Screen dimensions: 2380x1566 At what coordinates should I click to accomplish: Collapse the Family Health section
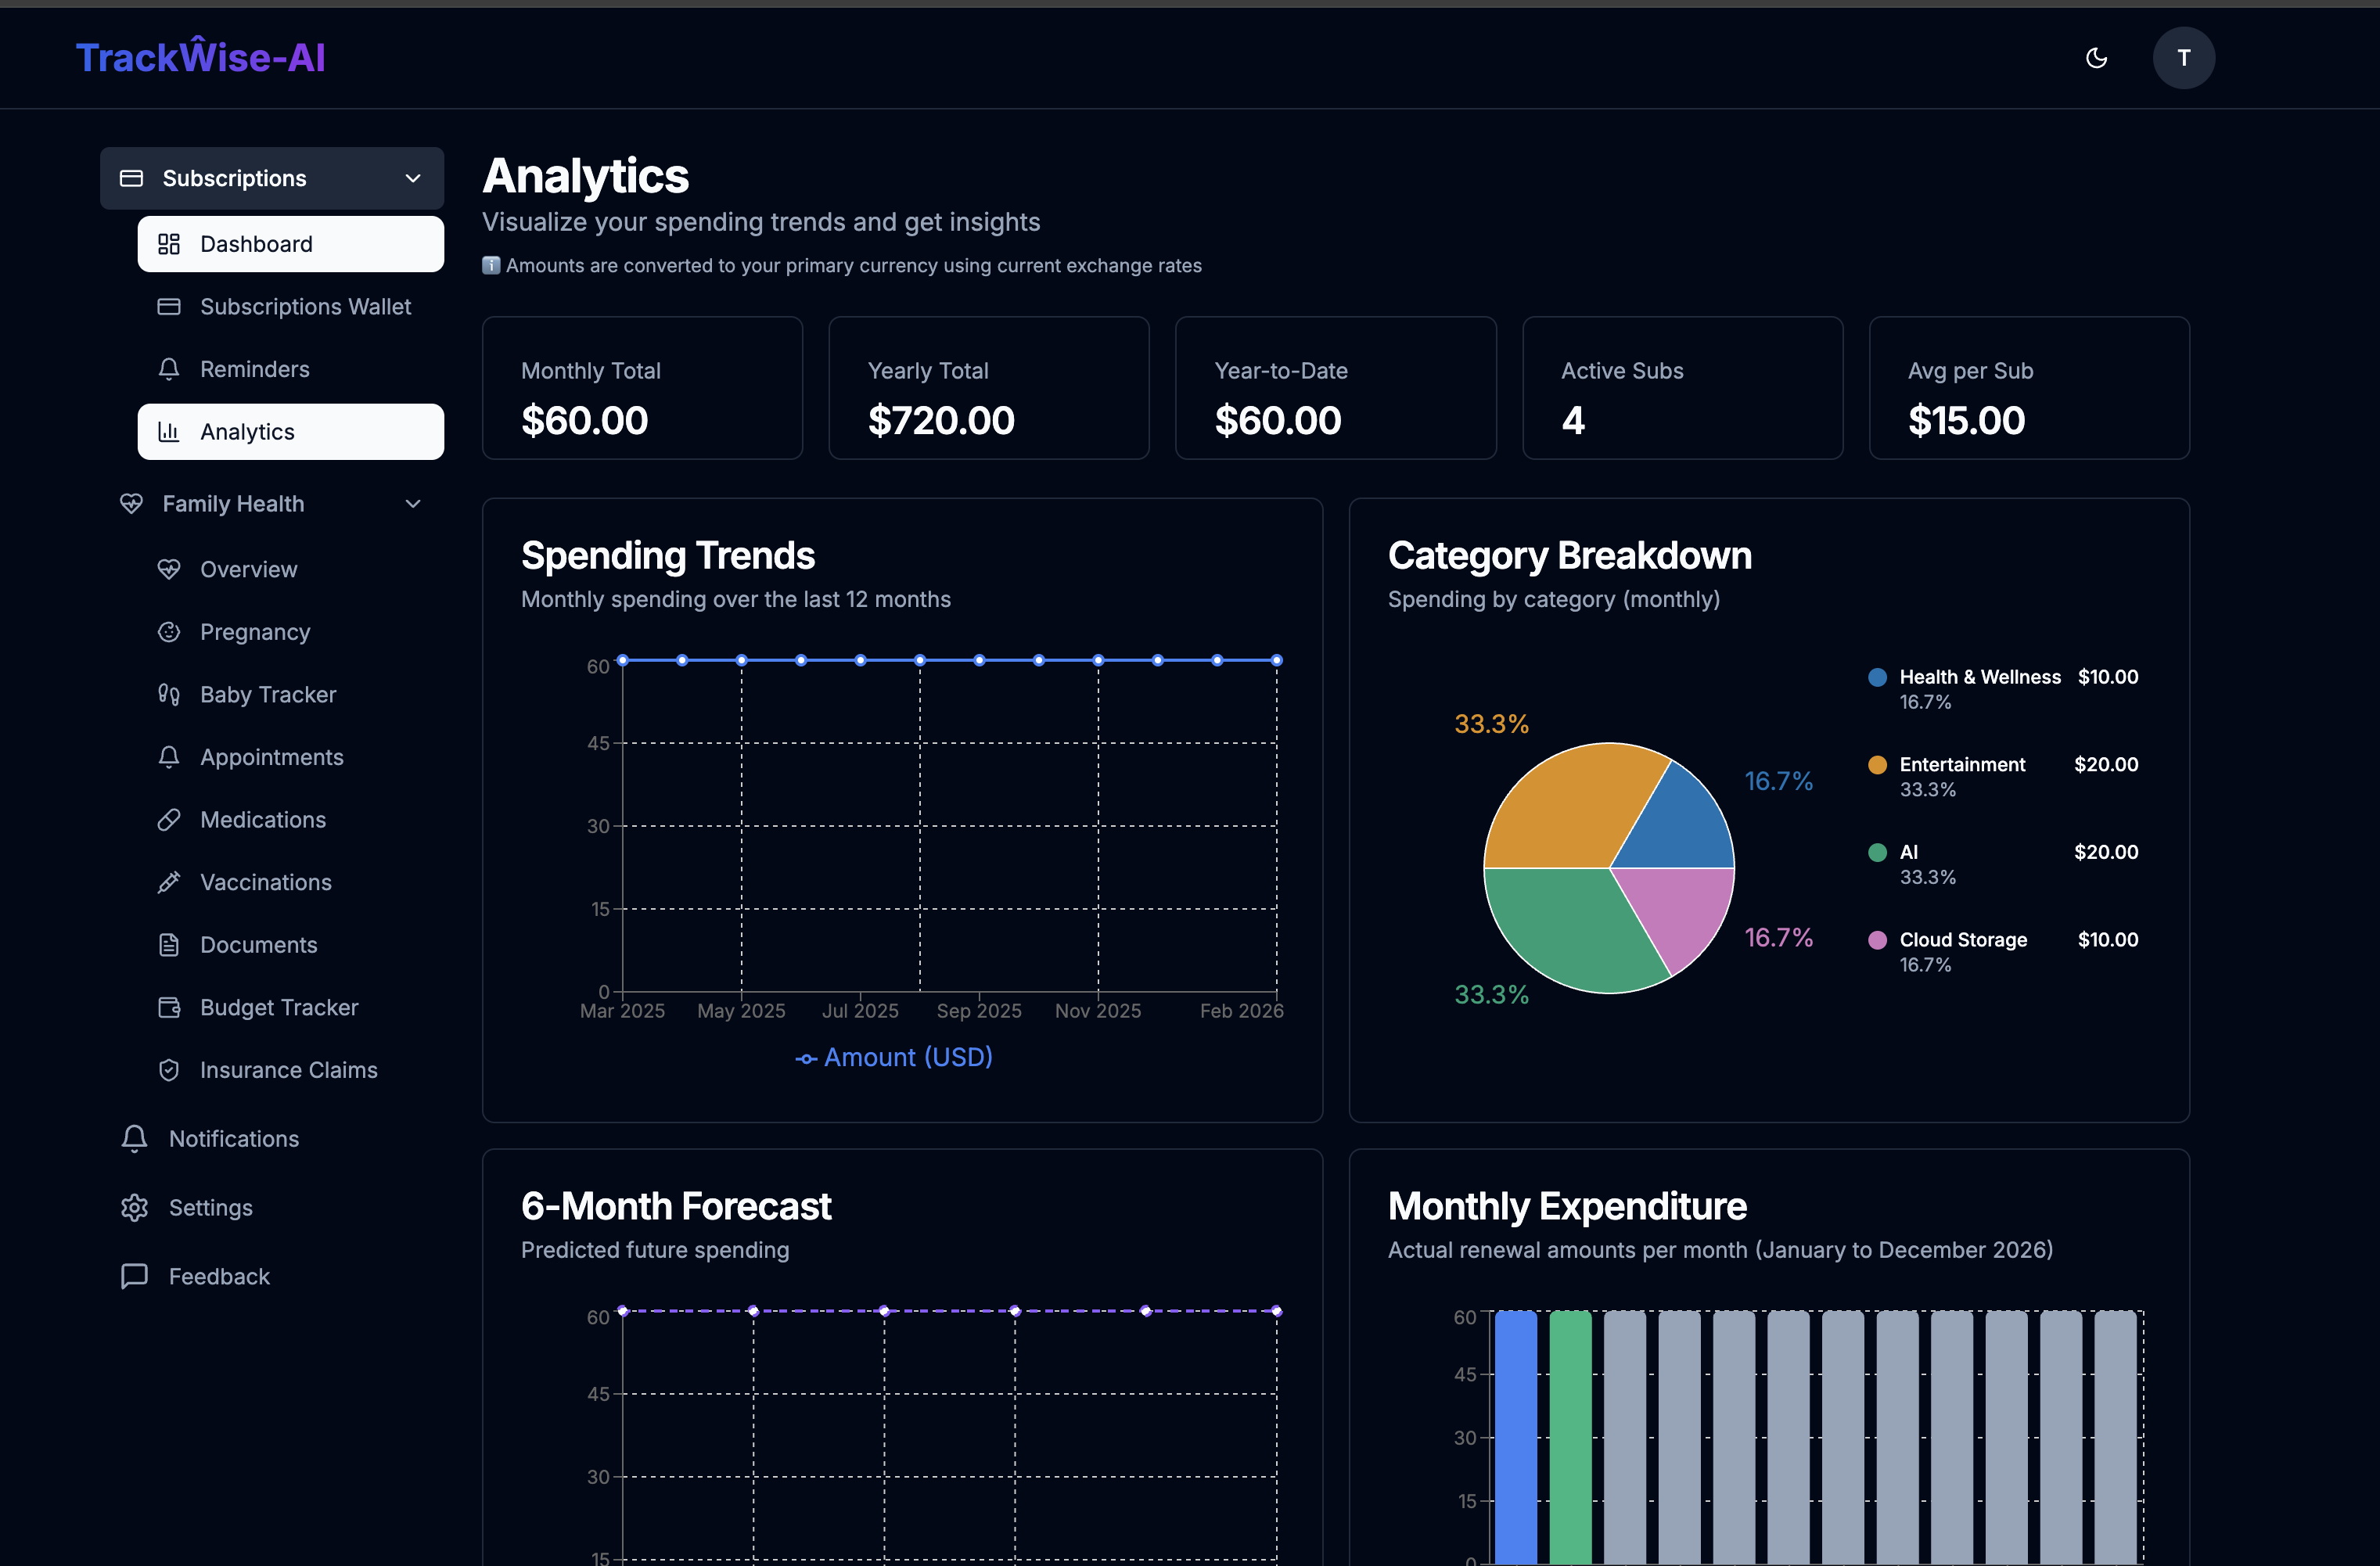[413, 503]
